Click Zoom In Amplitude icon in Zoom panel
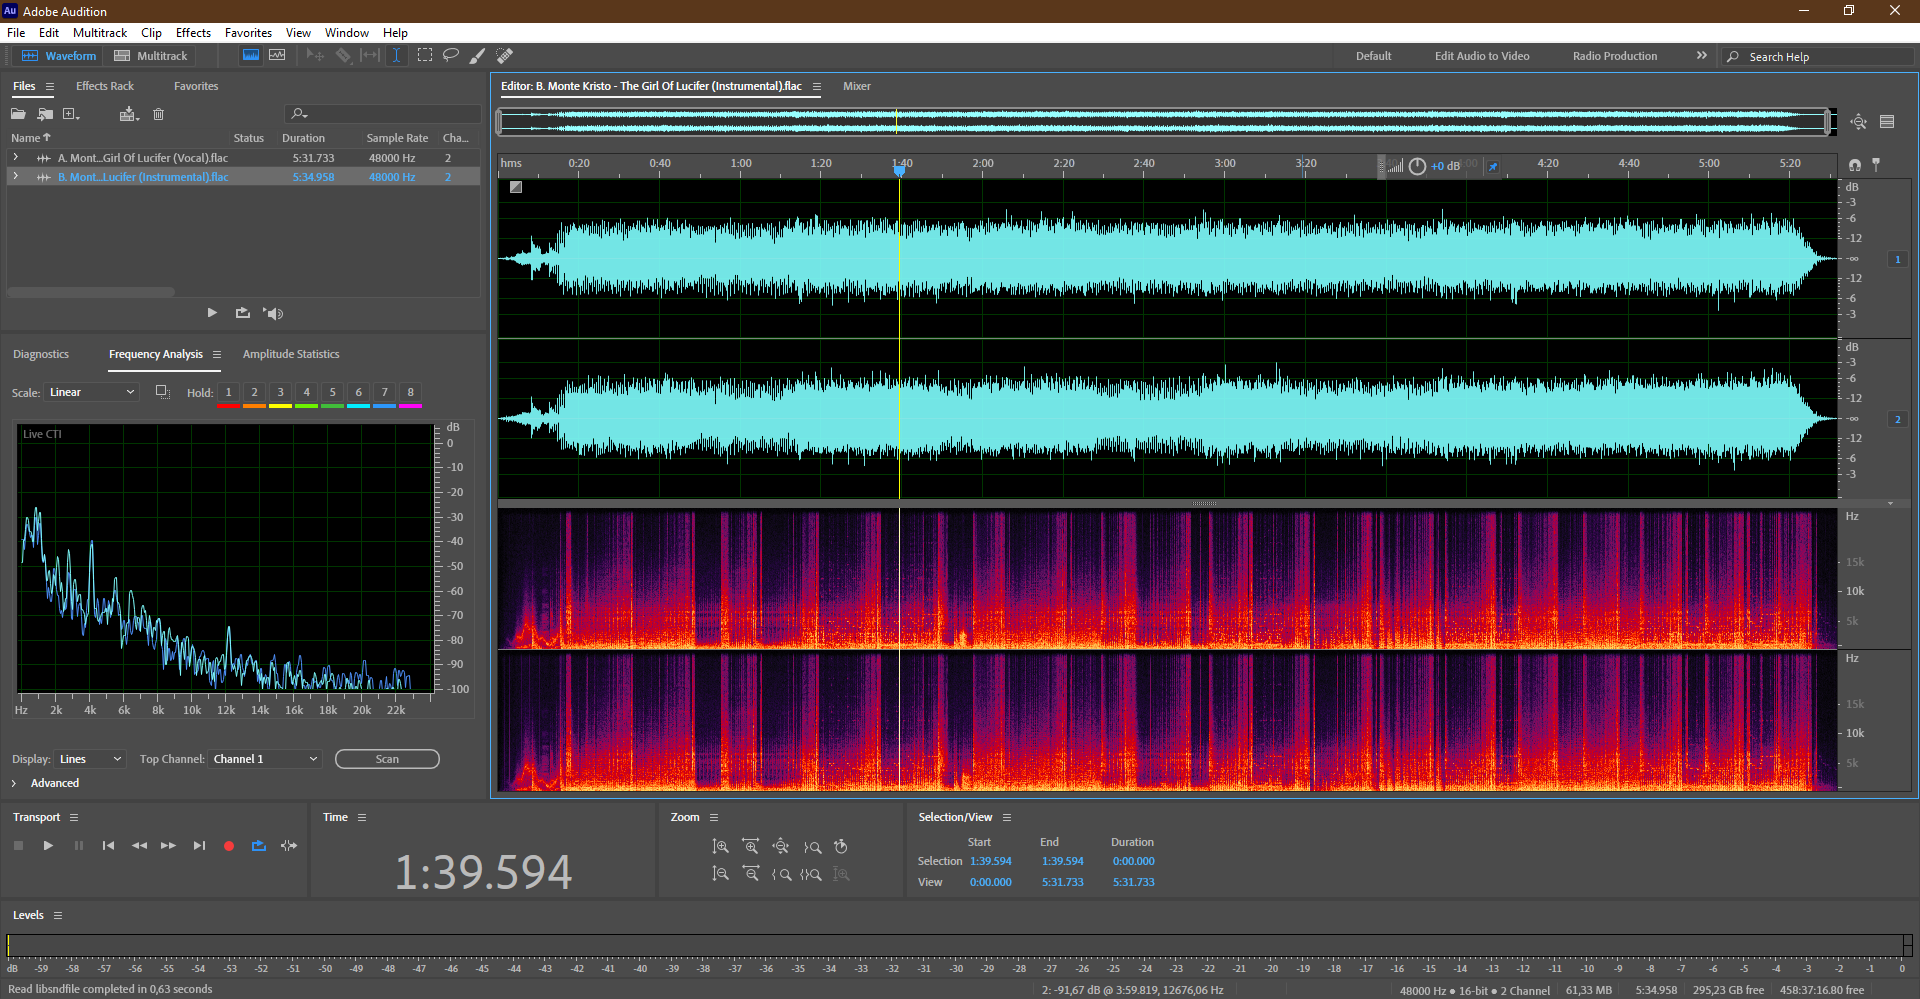Viewport: 1920px width, 999px height. tap(720, 847)
